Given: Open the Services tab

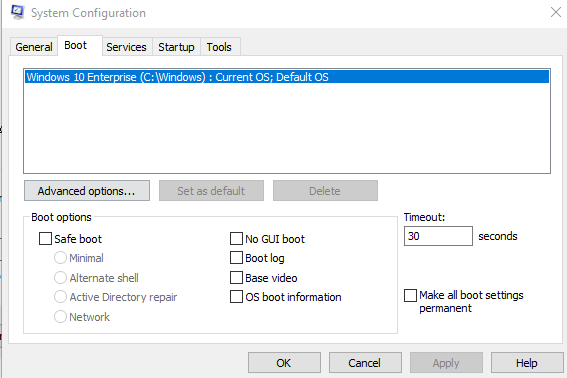Looking at the screenshot, I should (x=126, y=47).
